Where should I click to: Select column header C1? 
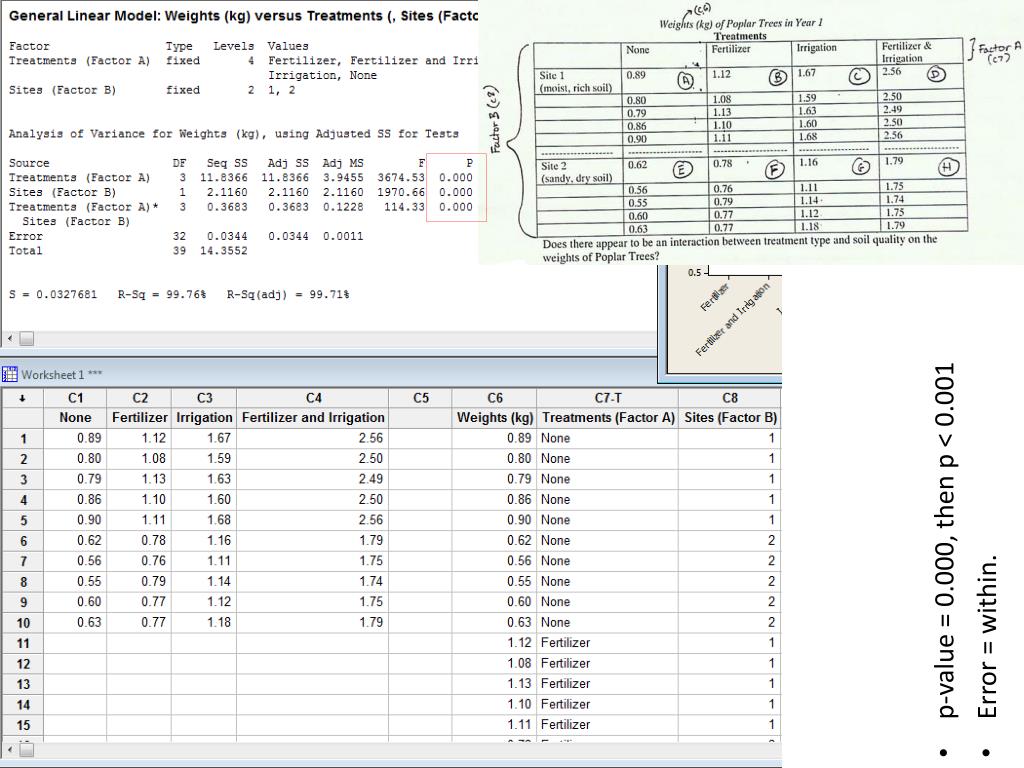[x=75, y=398]
